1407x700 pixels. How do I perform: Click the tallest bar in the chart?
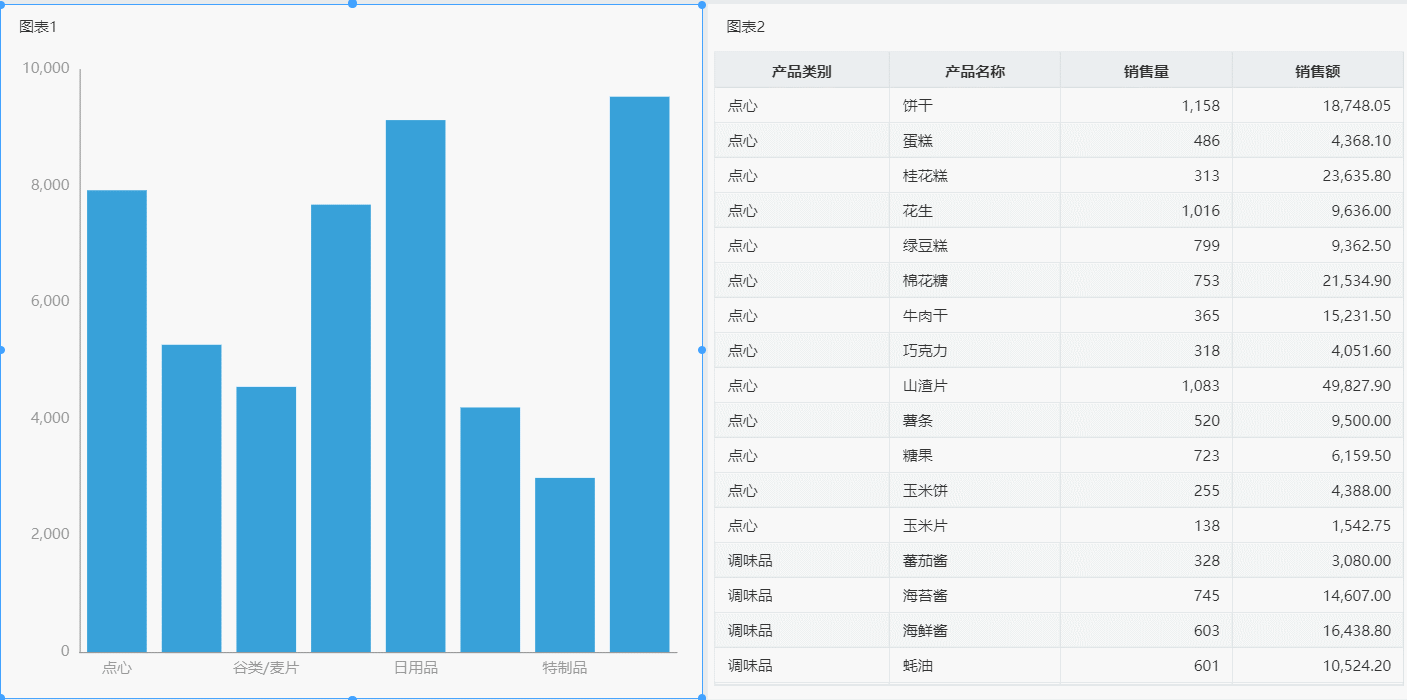[639, 374]
